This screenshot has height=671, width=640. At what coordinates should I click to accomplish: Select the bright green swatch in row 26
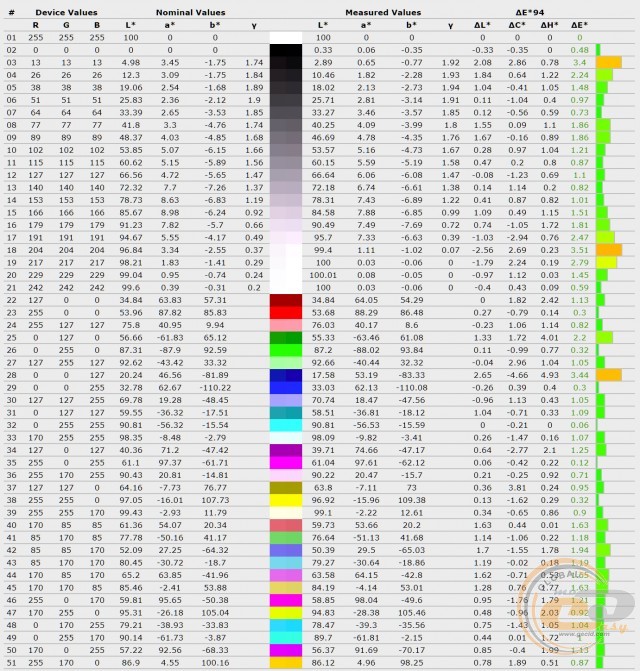point(286,350)
